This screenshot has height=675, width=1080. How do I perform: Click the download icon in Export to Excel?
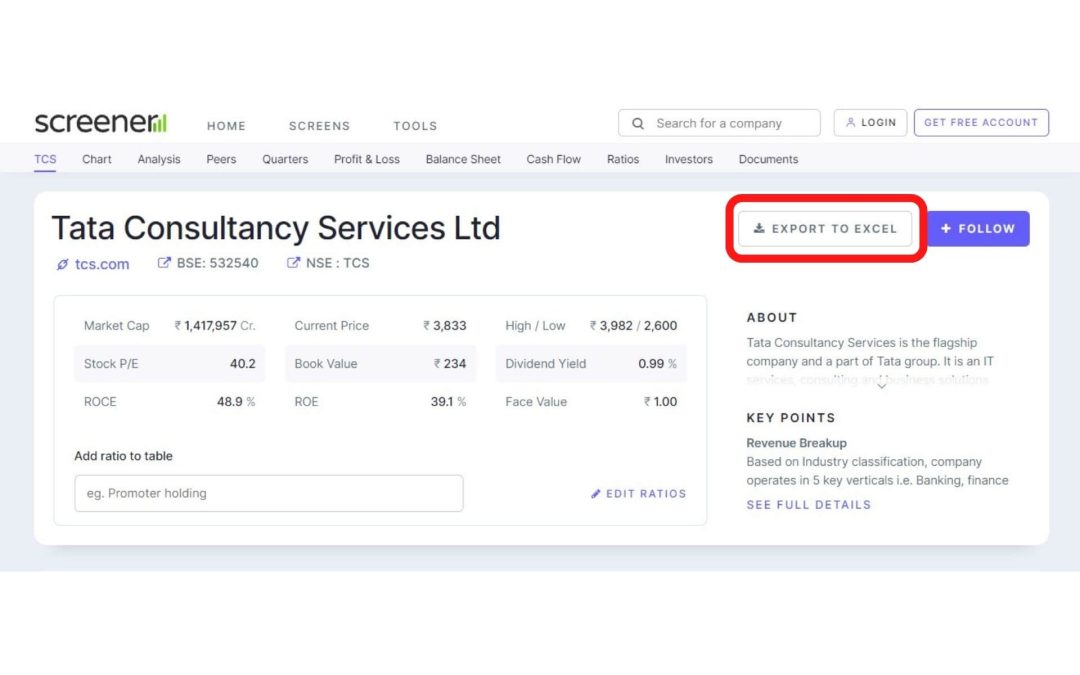pos(759,228)
